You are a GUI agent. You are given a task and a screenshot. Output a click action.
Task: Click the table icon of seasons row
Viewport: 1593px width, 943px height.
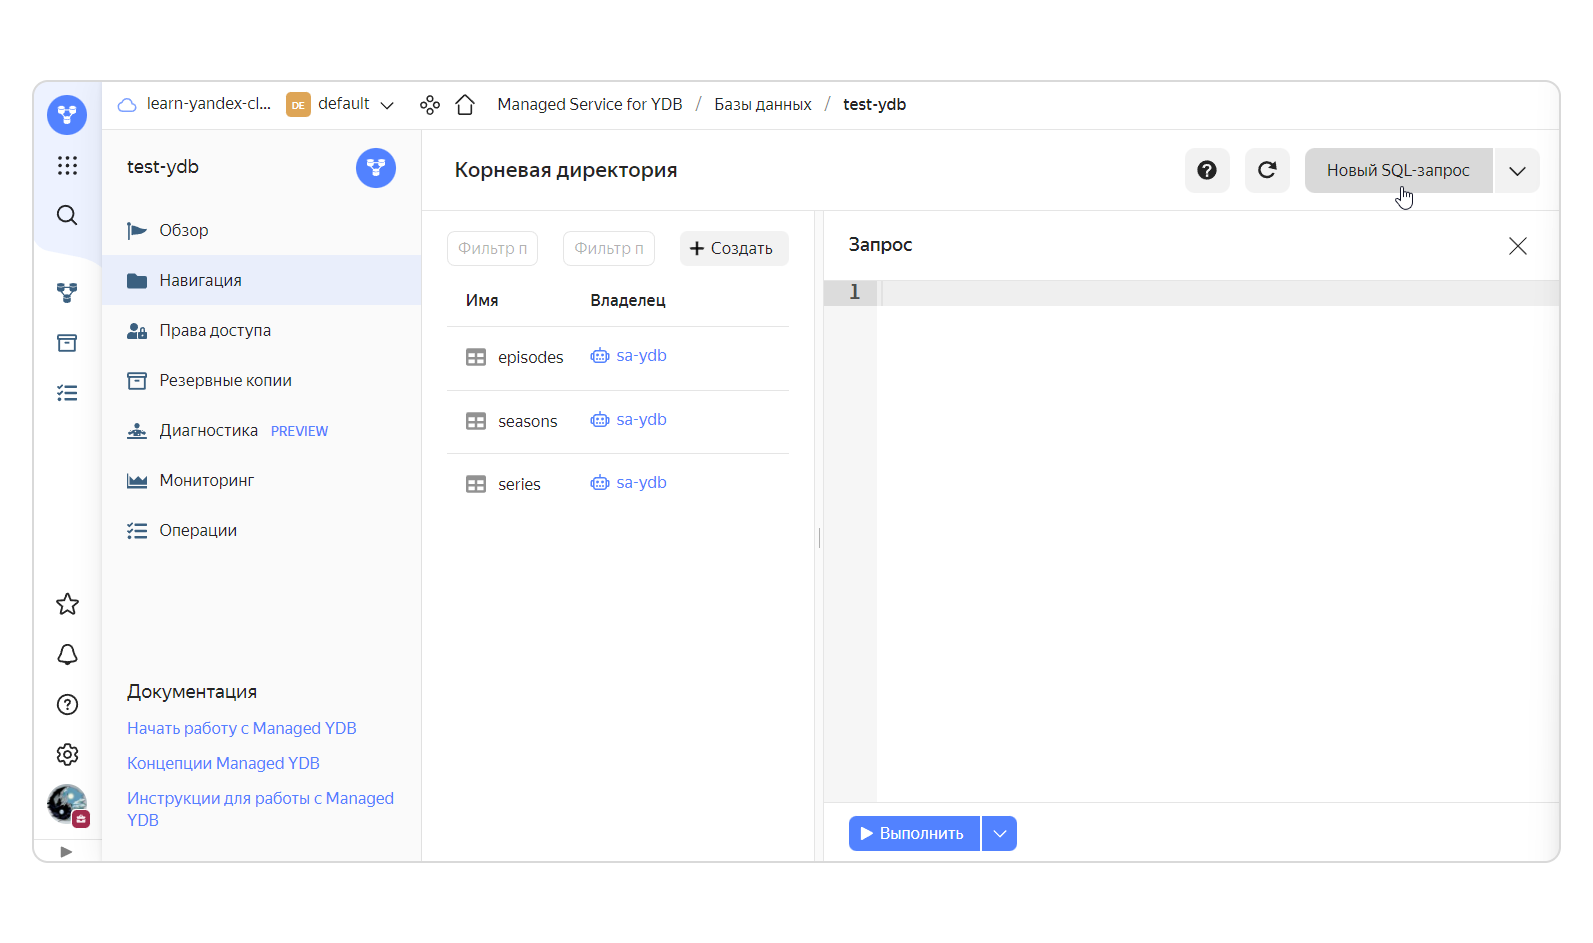tap(476, 421)
